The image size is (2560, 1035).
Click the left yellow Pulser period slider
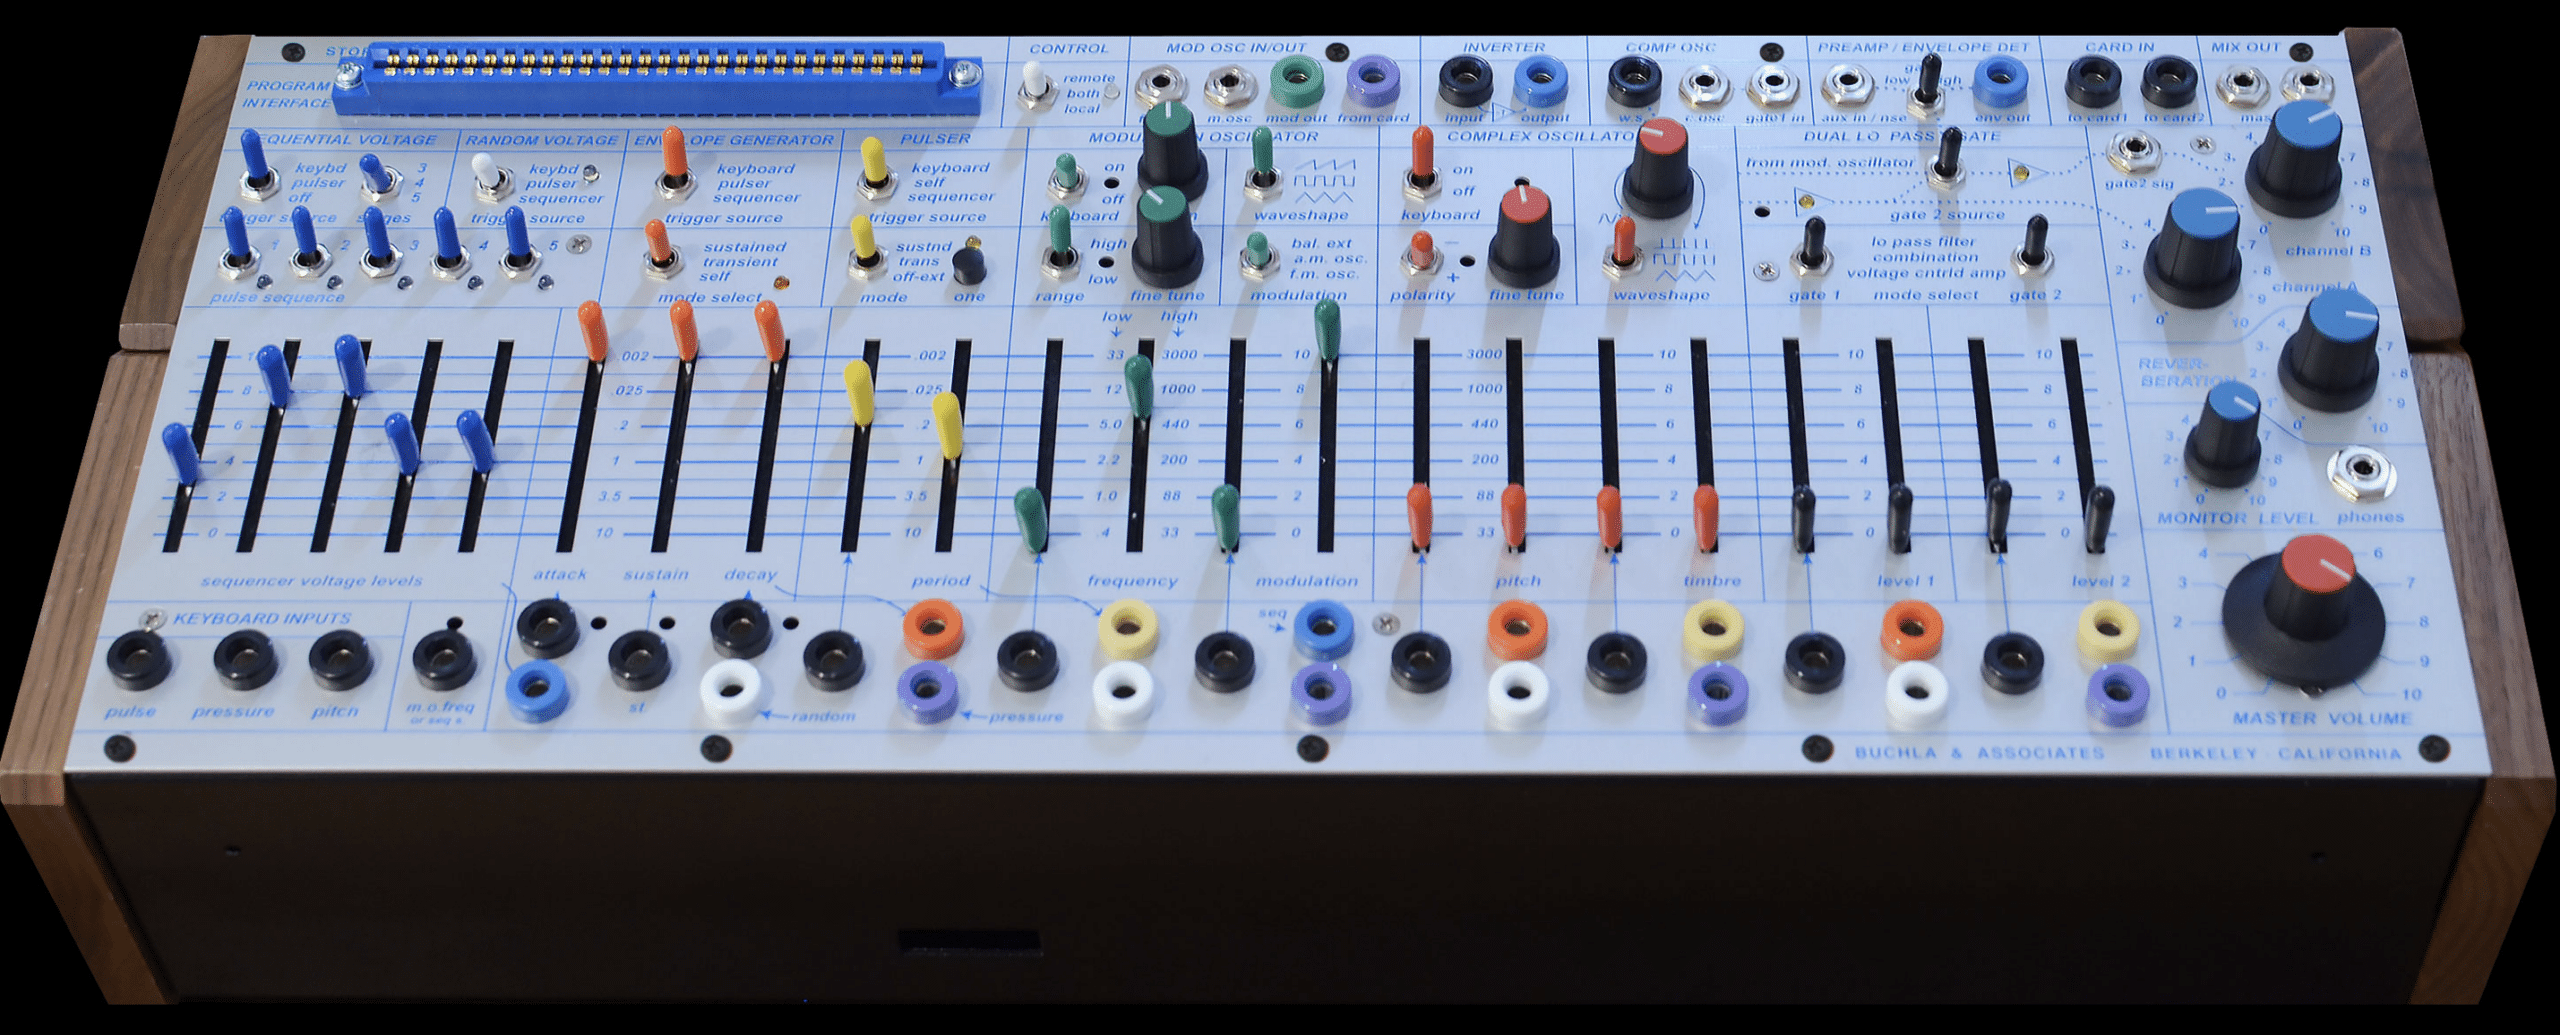pyautogui.click(x=859, y=393)
